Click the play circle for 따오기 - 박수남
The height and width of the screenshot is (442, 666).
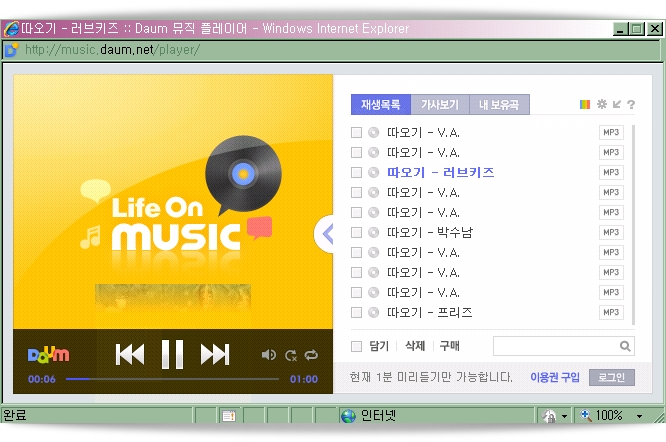373,233
